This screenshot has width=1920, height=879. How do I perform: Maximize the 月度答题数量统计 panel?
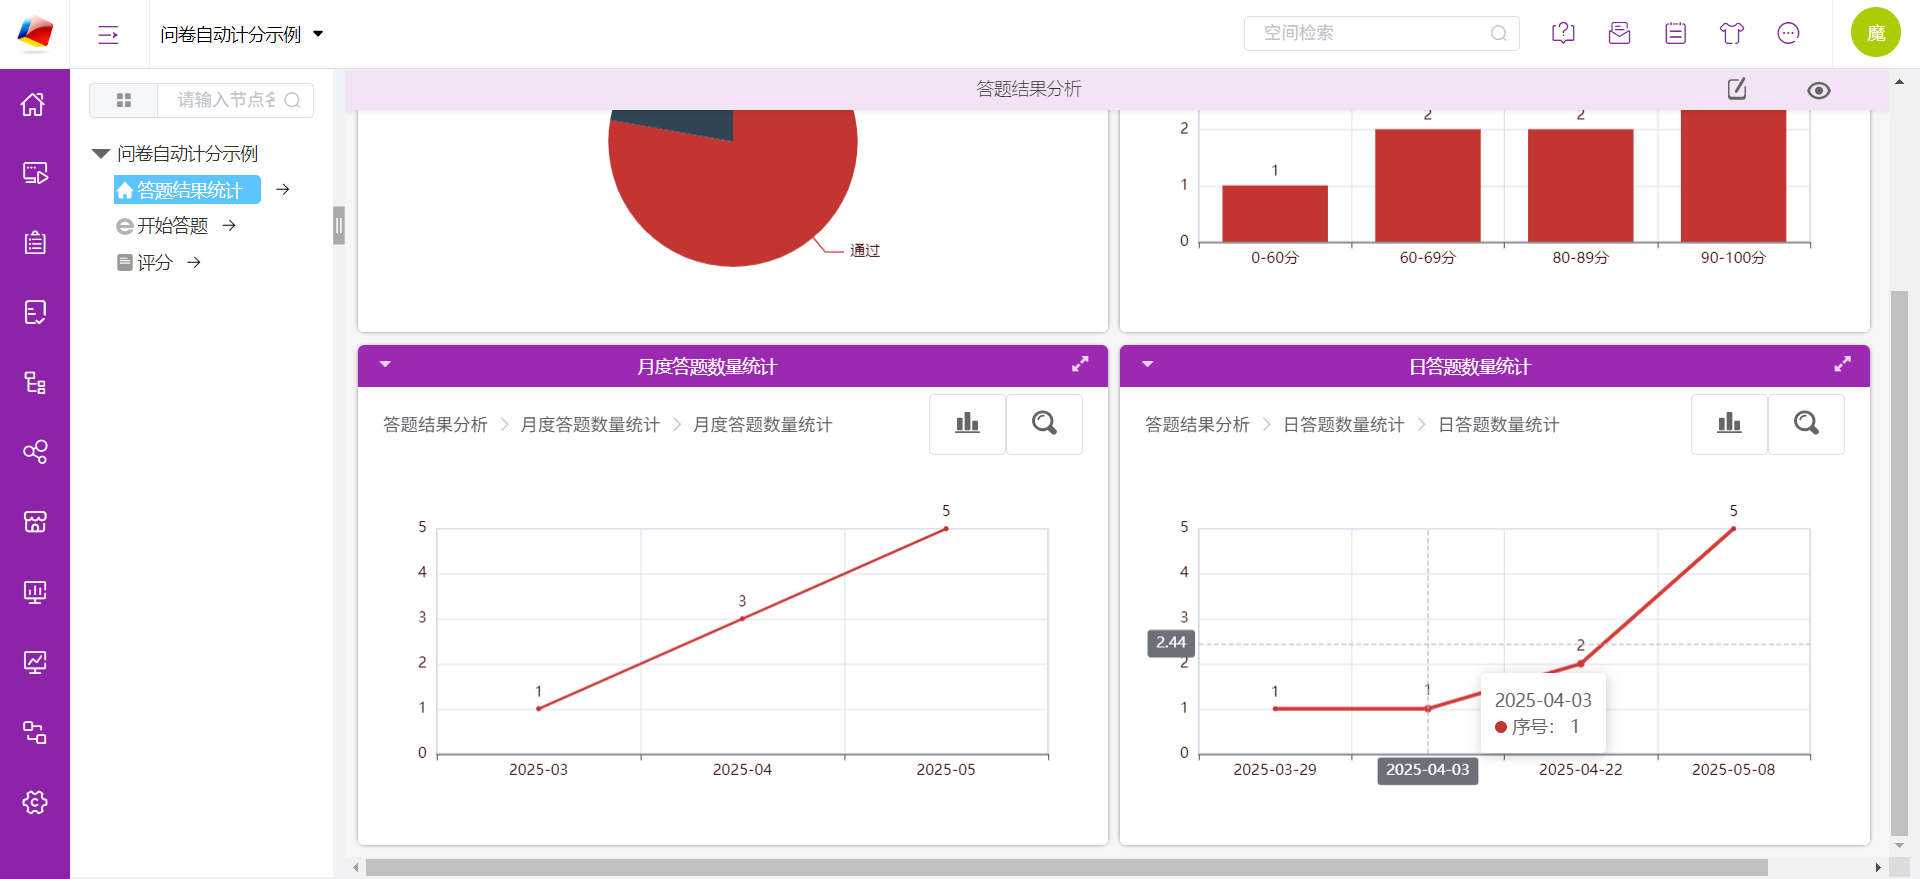1080,365
